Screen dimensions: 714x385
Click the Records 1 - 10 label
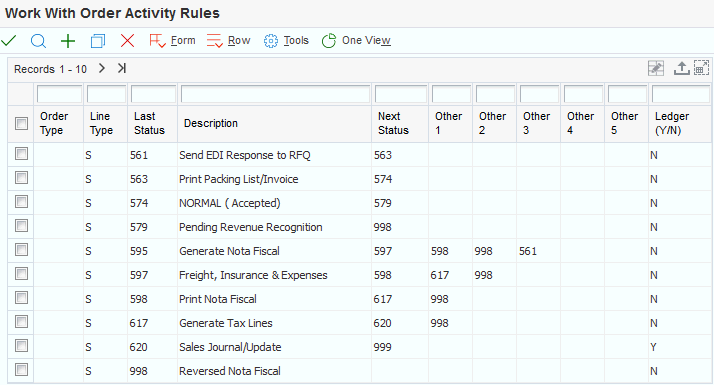coord(50,69)
